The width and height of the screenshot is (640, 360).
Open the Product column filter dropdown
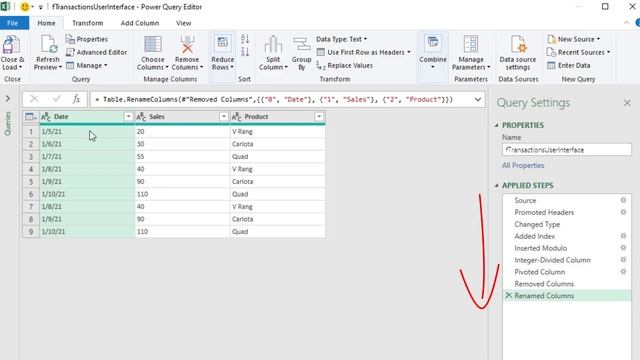[319, 117]
